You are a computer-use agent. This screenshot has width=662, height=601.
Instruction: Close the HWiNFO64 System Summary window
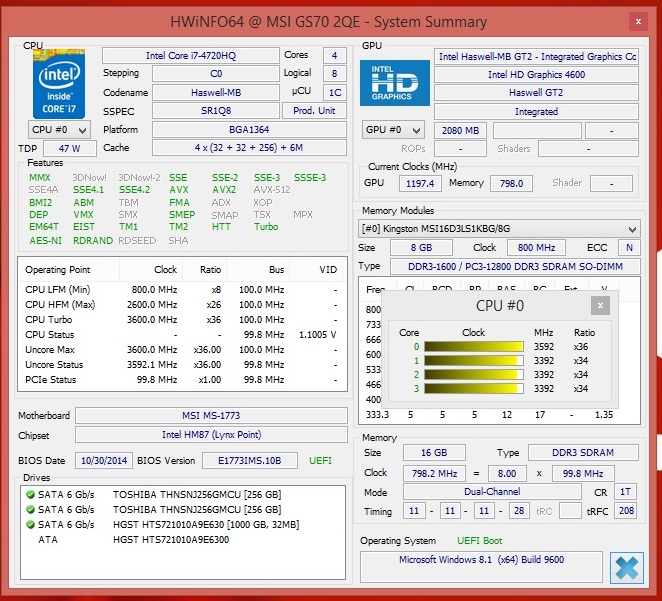click(638, 22)
